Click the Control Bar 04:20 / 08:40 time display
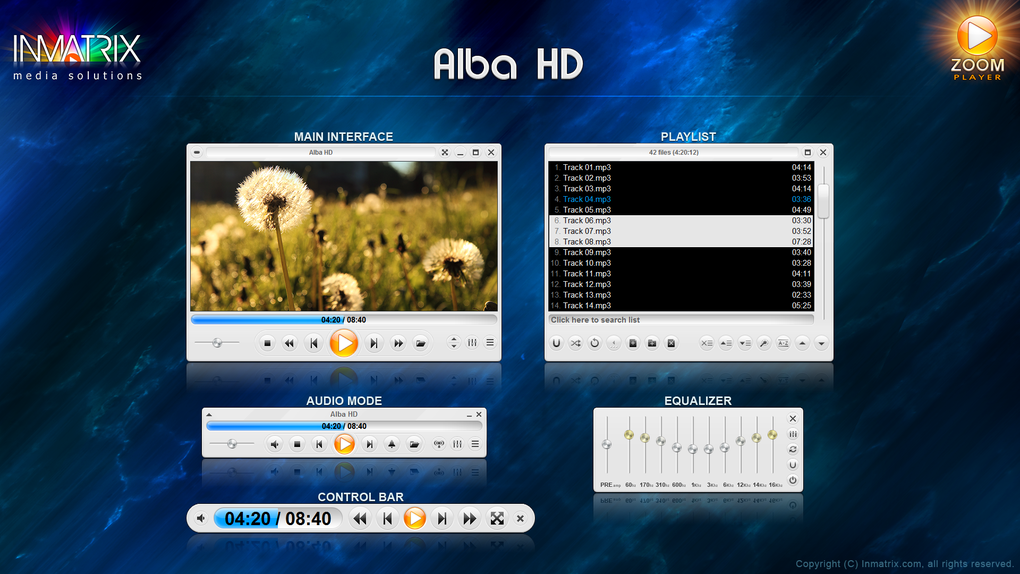 (278, 519)
